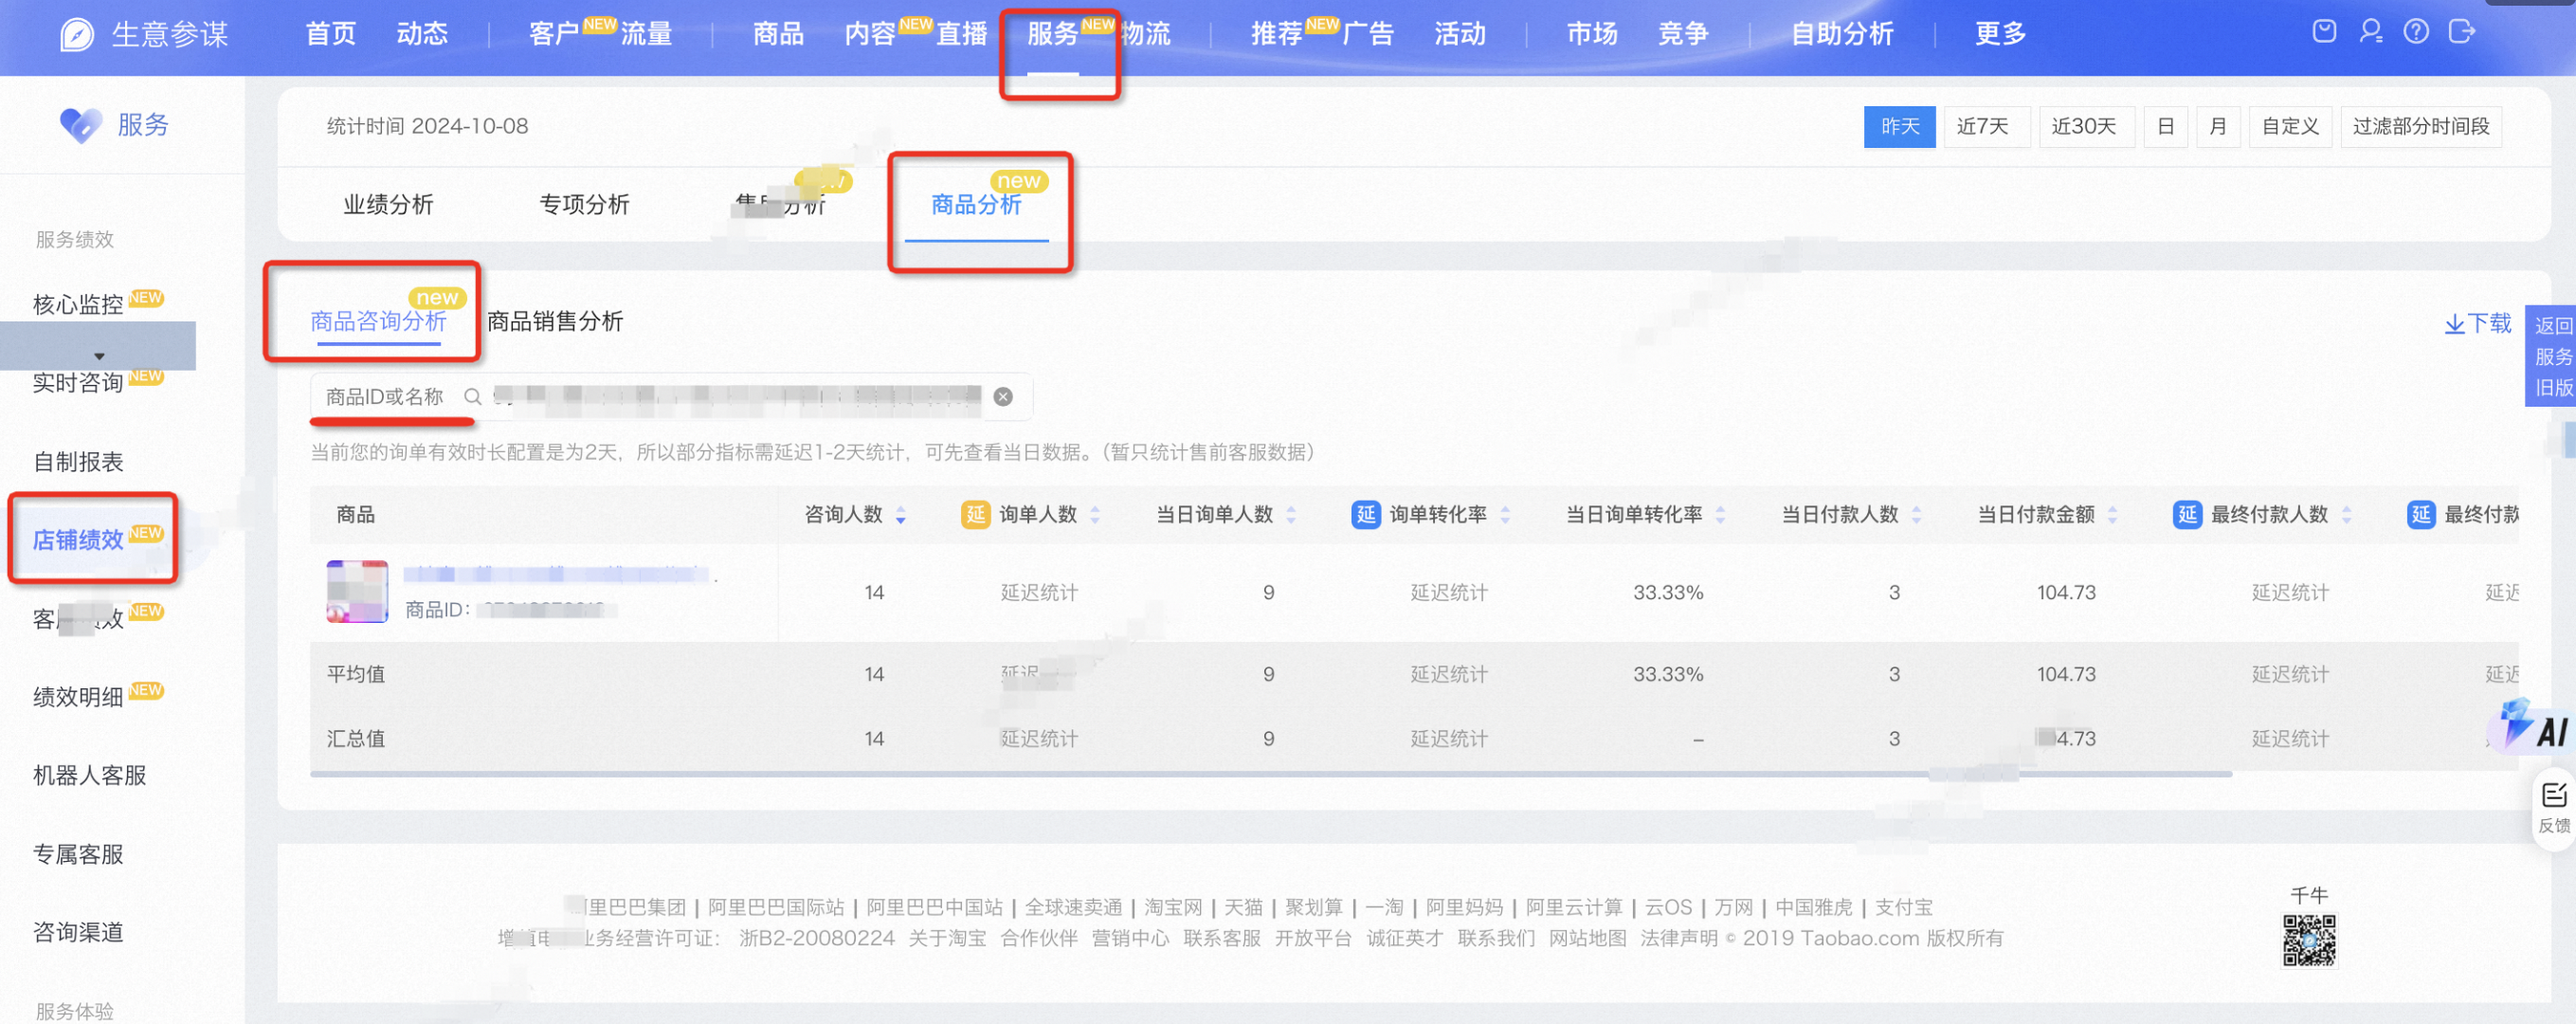Clear the product search field with the X icon
Screen dimensions: 2576x1024
point(1003,397)
